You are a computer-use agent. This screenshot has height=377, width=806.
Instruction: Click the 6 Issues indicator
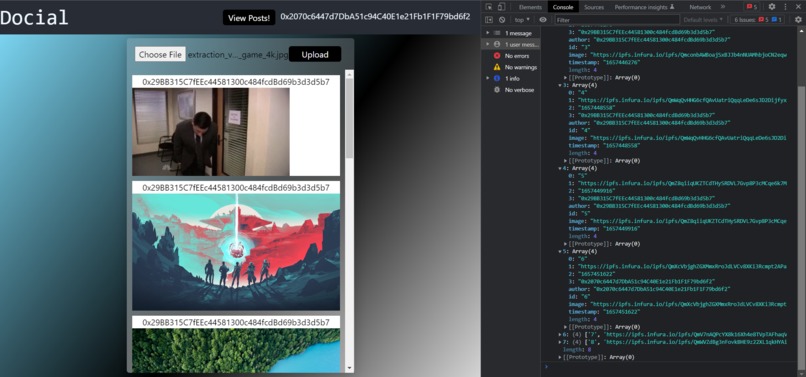(x=758, y=20)
